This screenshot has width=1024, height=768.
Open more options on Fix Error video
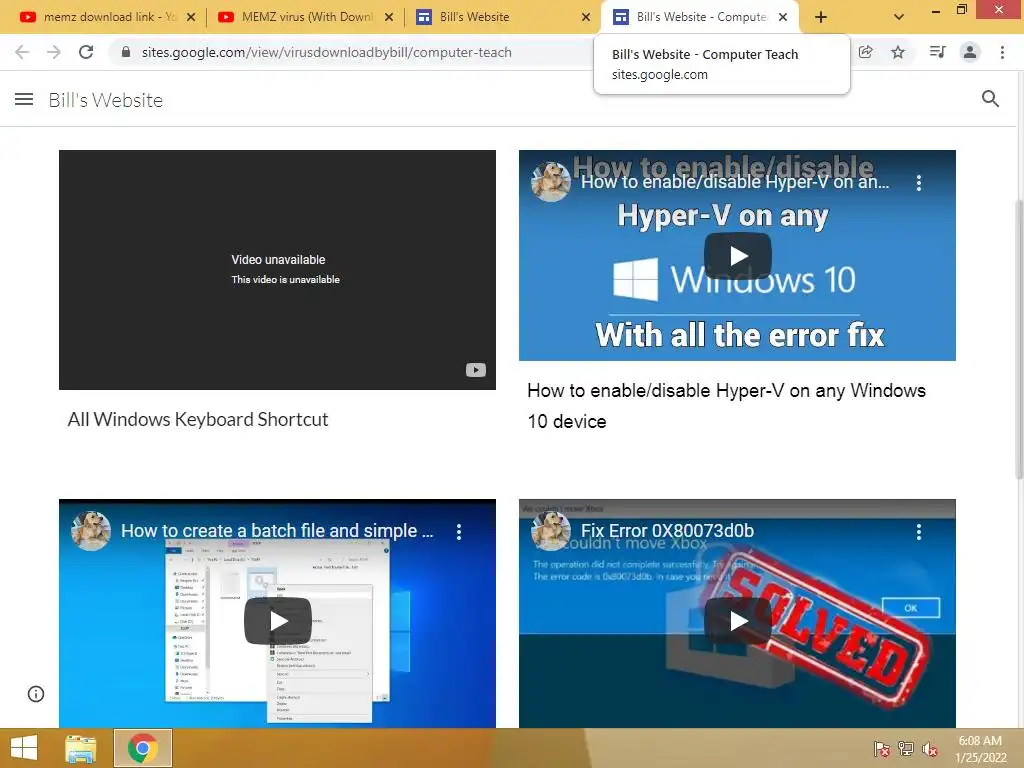point(919,532)
